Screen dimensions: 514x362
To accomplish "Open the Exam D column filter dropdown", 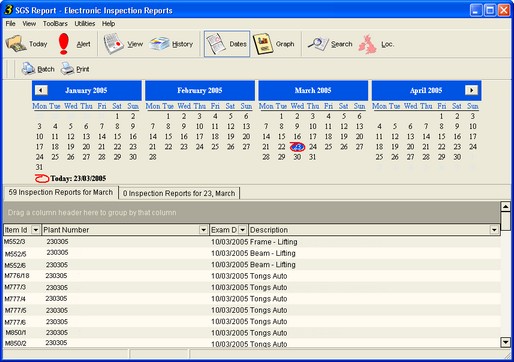I will coord(243,230).
